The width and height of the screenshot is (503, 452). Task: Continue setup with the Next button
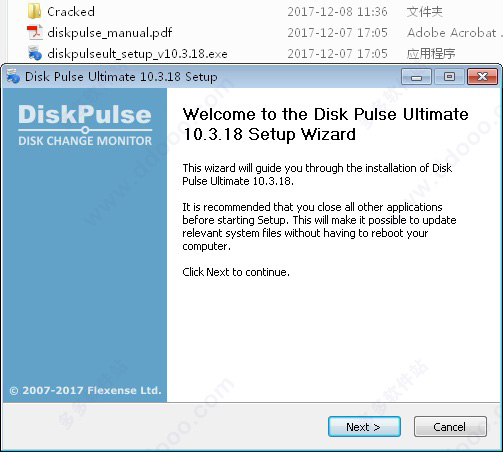click(x=364, y=427)
